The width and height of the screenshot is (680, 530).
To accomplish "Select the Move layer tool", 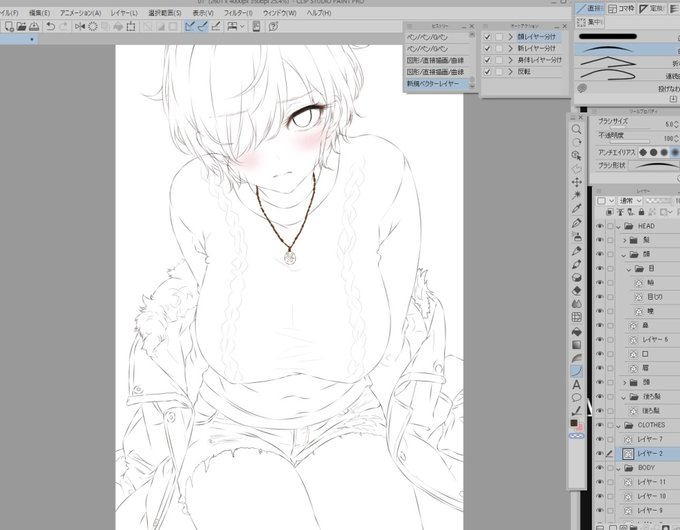I will click(576, 182).
